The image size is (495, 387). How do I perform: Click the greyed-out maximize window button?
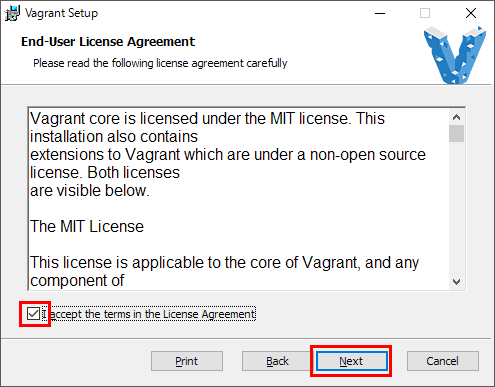click(425, 13)
